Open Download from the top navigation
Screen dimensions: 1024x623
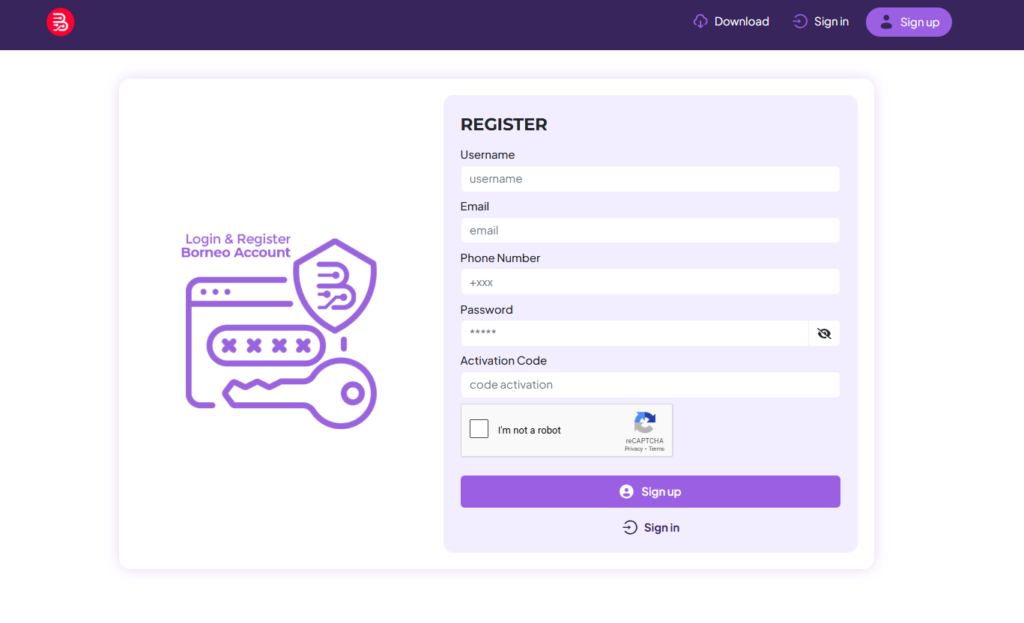[740, 21]
